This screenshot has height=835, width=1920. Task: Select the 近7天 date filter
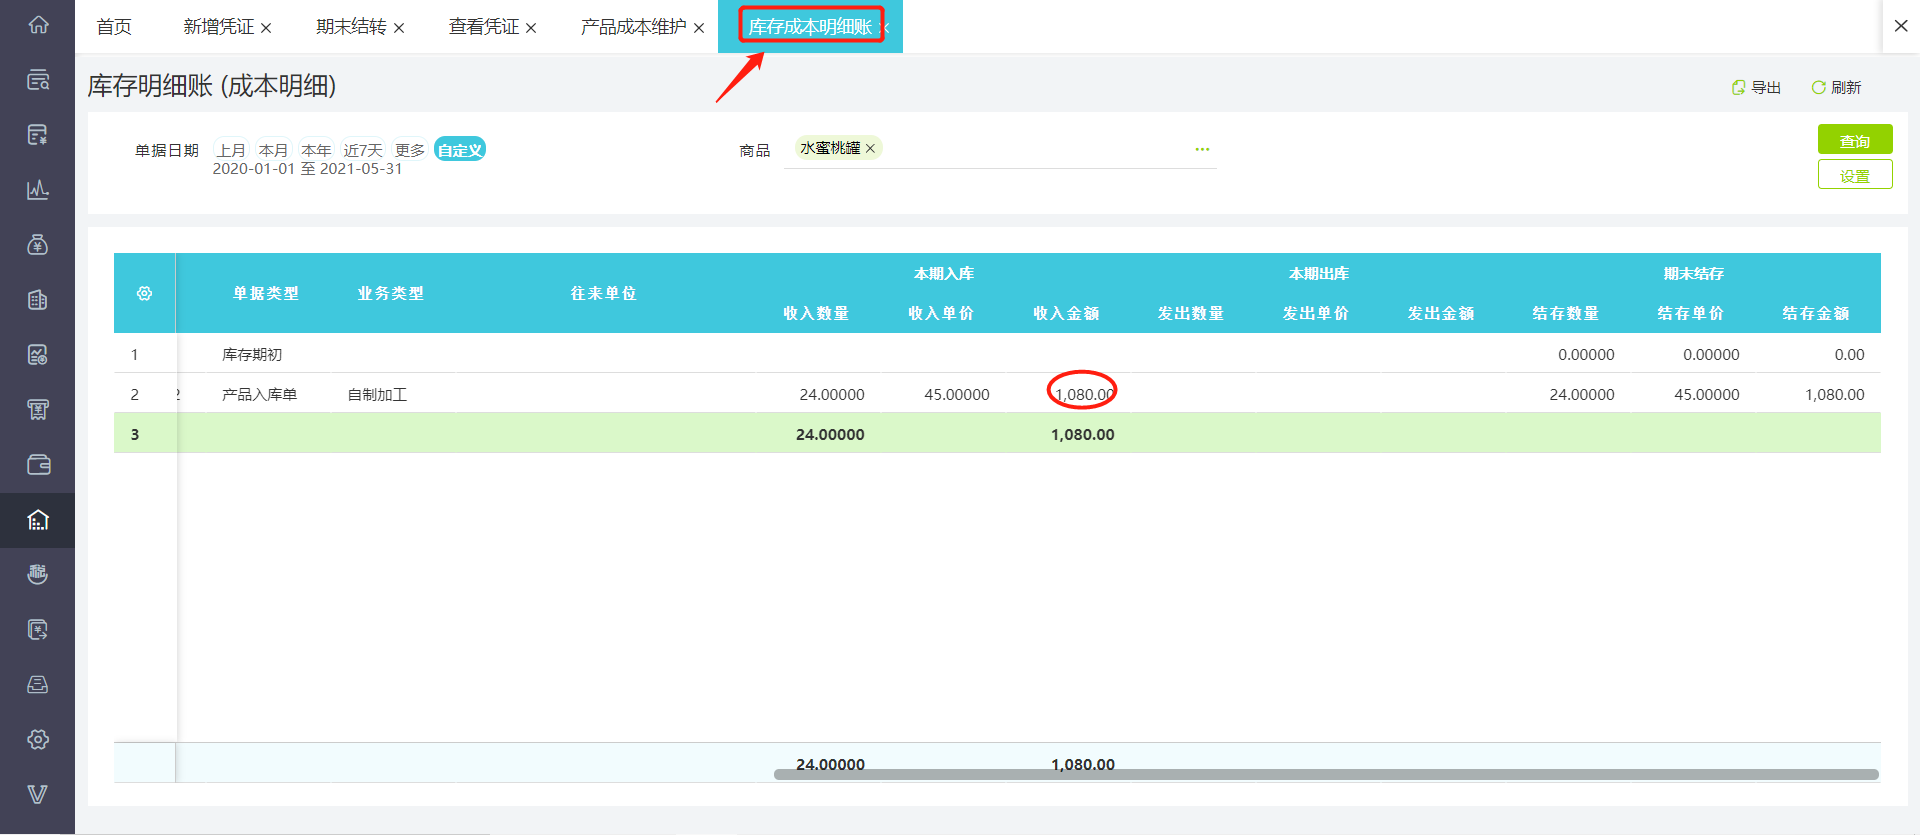363,150
